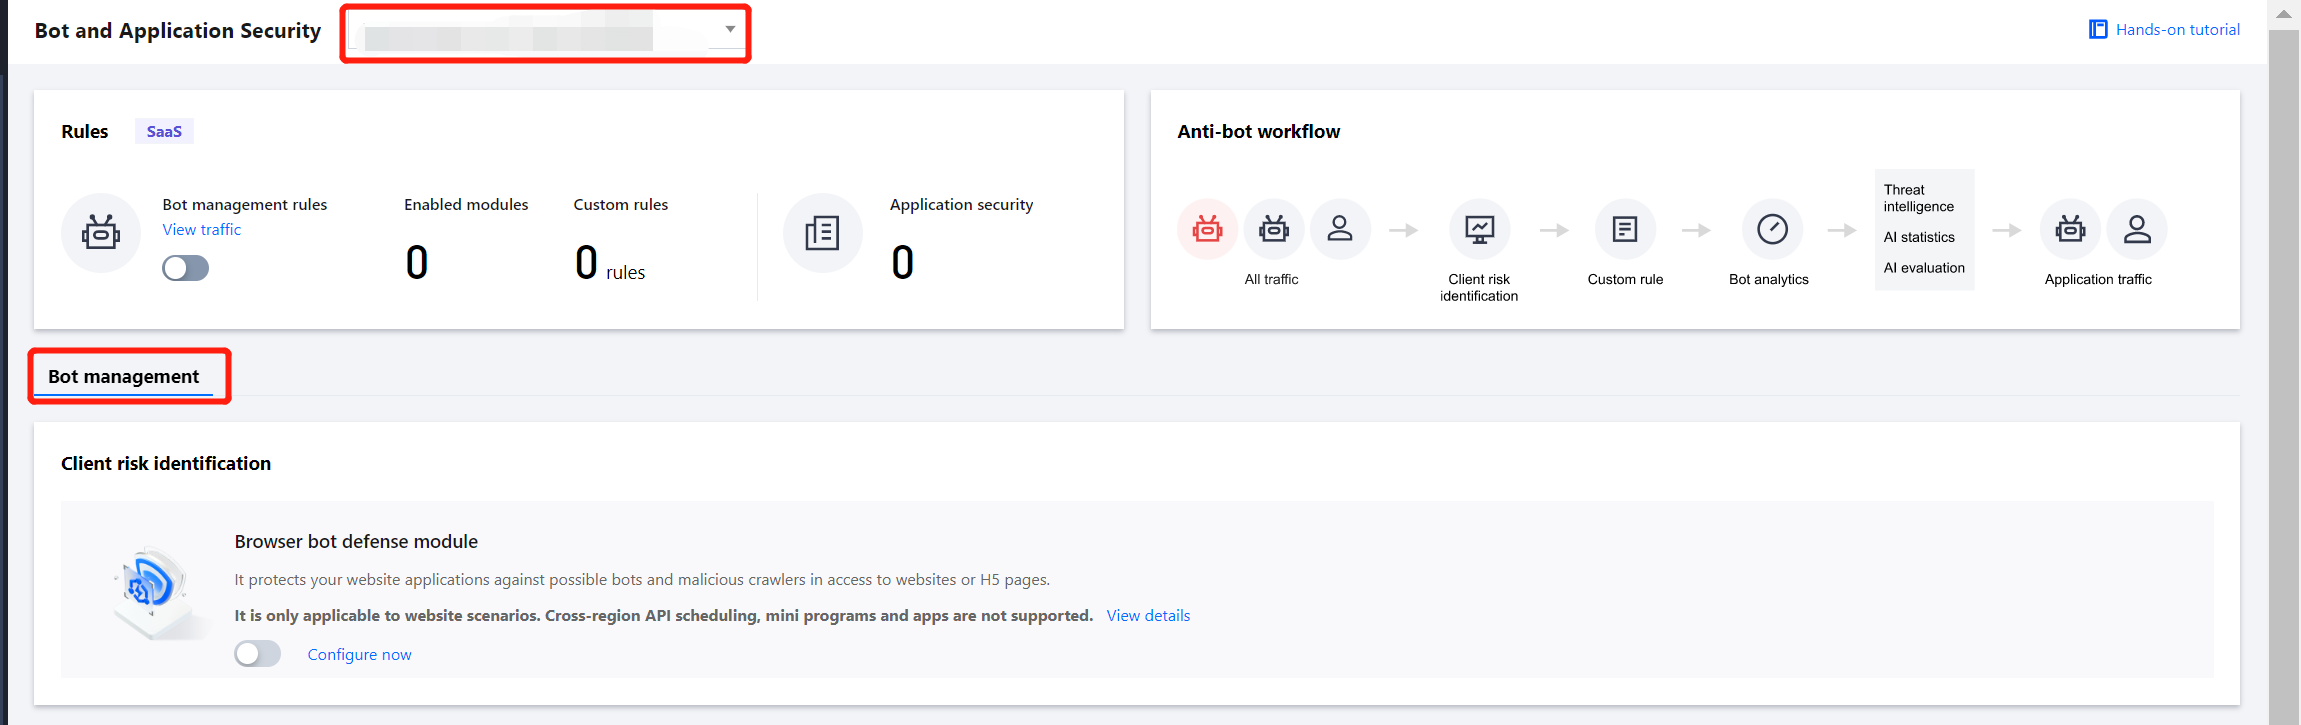Image resolution: width=2301 pixels, height=725 pixels.
Task: Click the red bot icon in workflow
Action: pos(1207,229)
